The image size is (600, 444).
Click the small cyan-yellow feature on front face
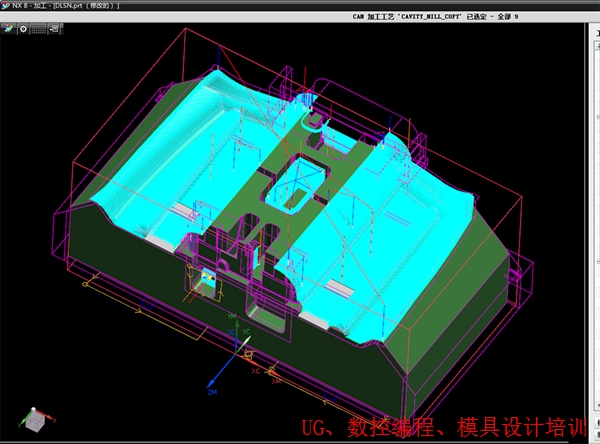[x=208, y=280]
